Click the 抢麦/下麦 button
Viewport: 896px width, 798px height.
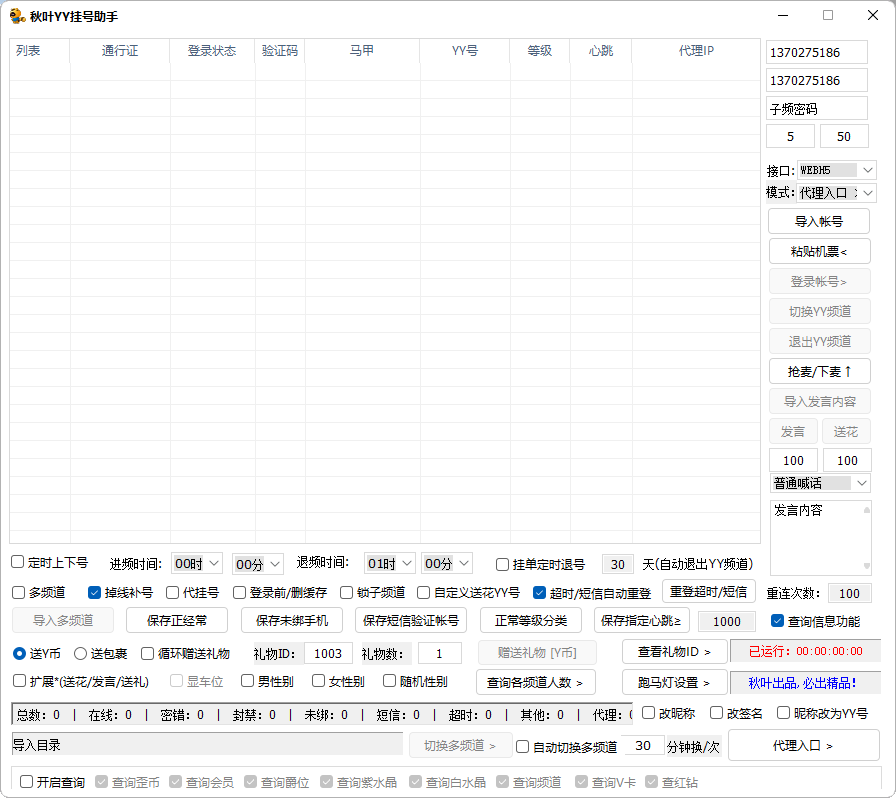pos(820,371)
